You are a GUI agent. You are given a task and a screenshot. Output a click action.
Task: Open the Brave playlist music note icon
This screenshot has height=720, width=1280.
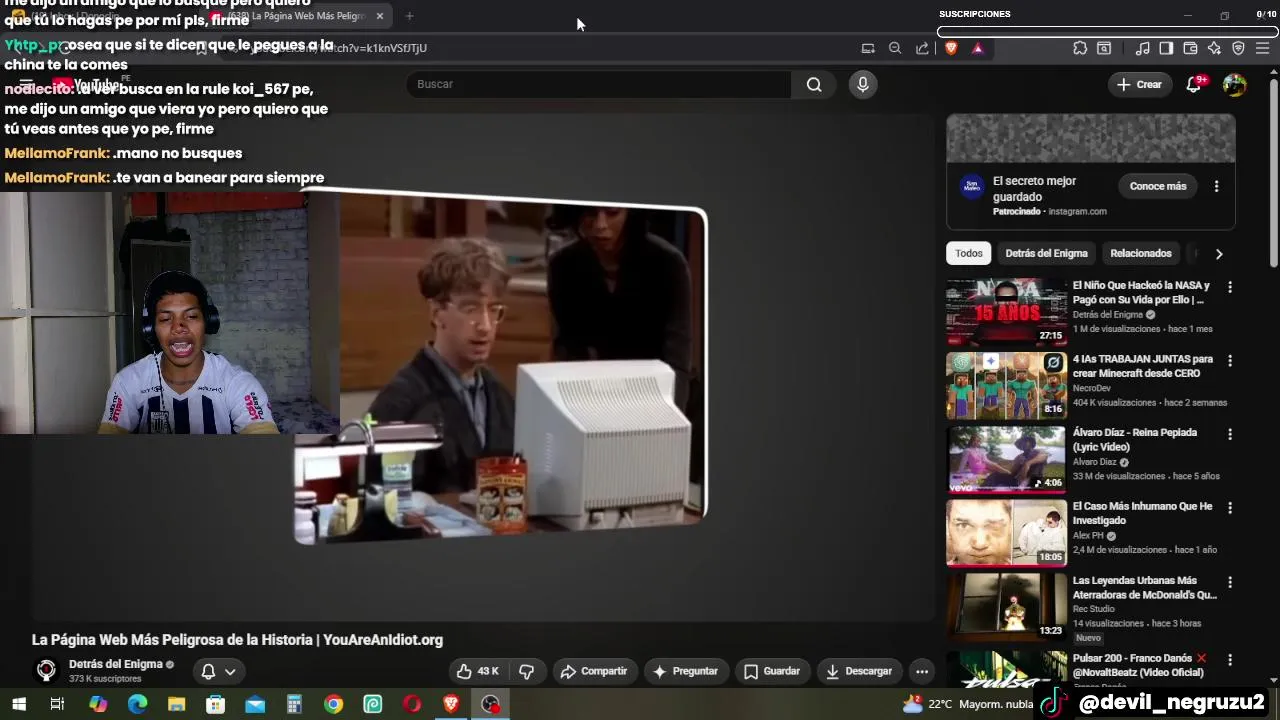(x=1142, y=48)
